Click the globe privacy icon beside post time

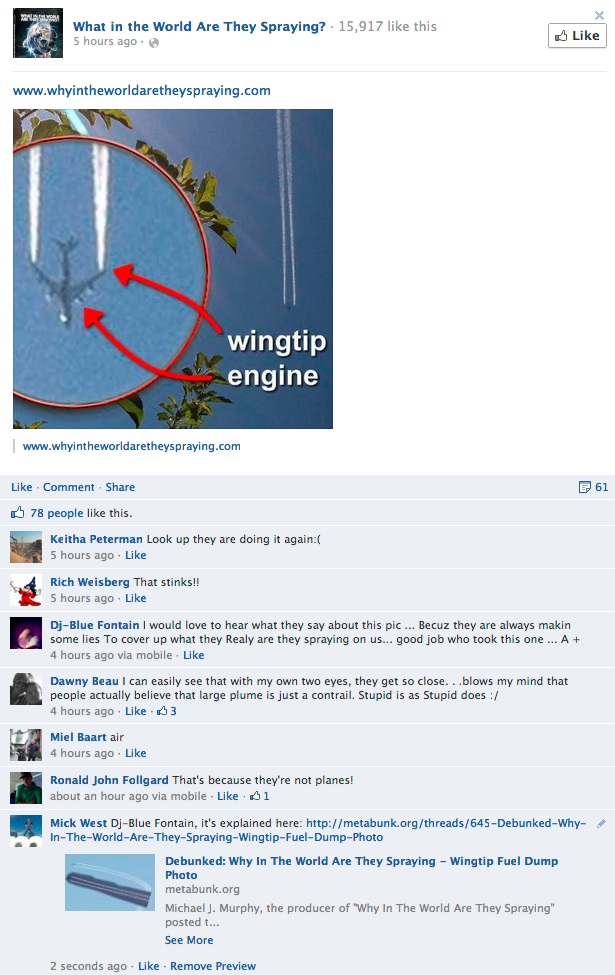[154, 42]
